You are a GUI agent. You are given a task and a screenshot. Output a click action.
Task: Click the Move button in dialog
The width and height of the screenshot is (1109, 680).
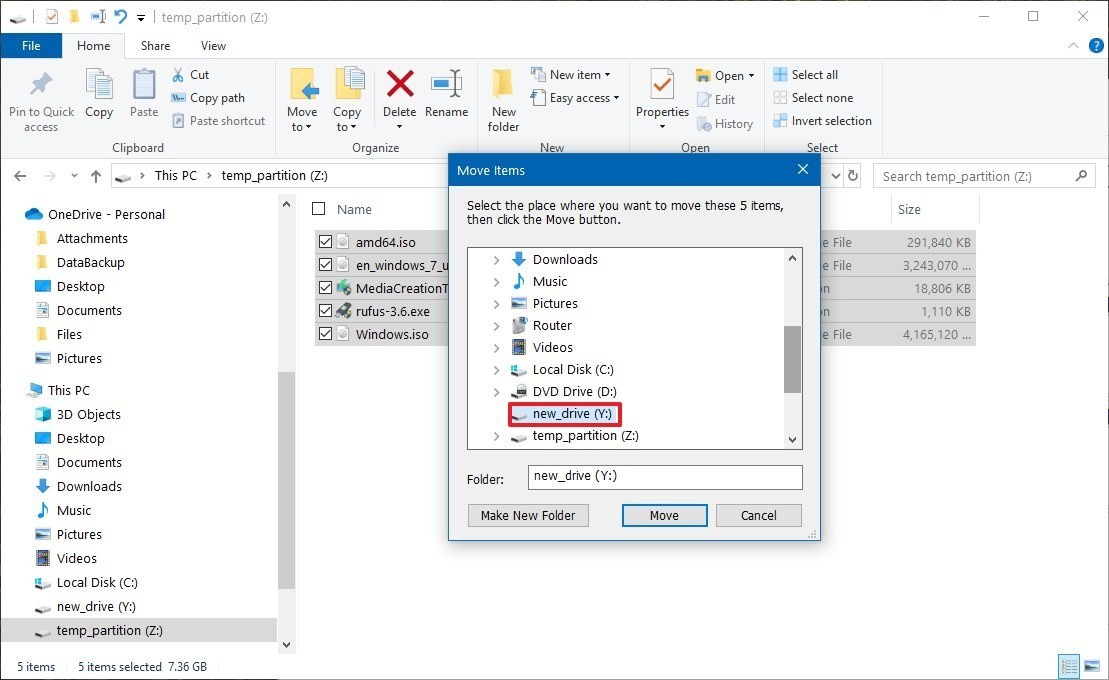click(664, 516)
